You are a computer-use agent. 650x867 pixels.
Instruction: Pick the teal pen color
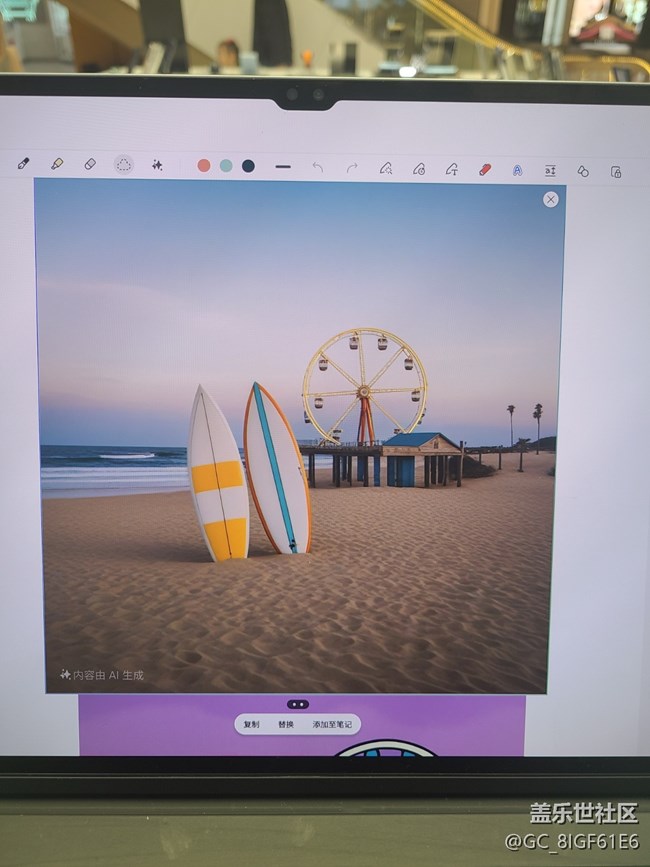pos(226,165)
